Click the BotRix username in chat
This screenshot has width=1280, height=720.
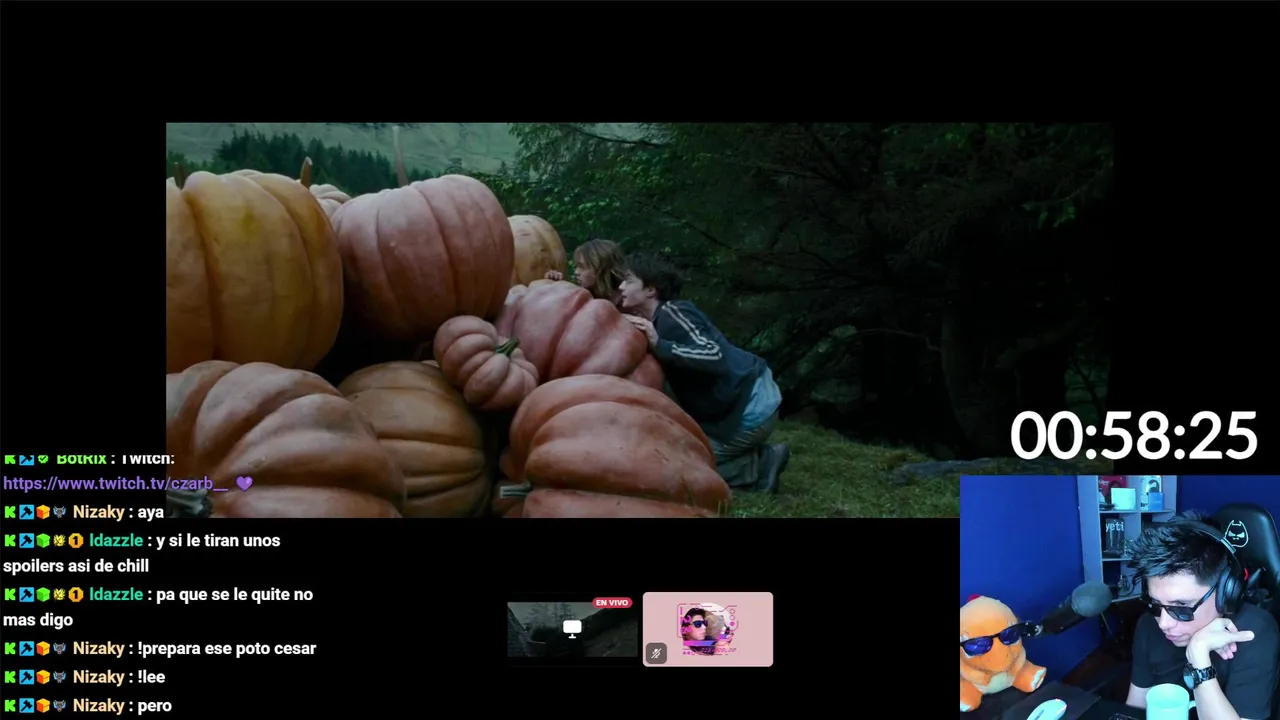point(81,458)
